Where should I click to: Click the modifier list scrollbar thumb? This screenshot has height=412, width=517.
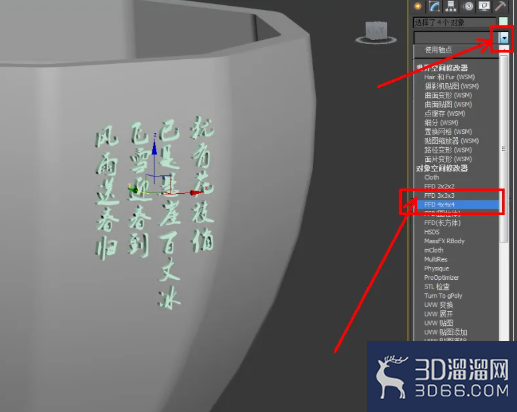tap(504, 148)
